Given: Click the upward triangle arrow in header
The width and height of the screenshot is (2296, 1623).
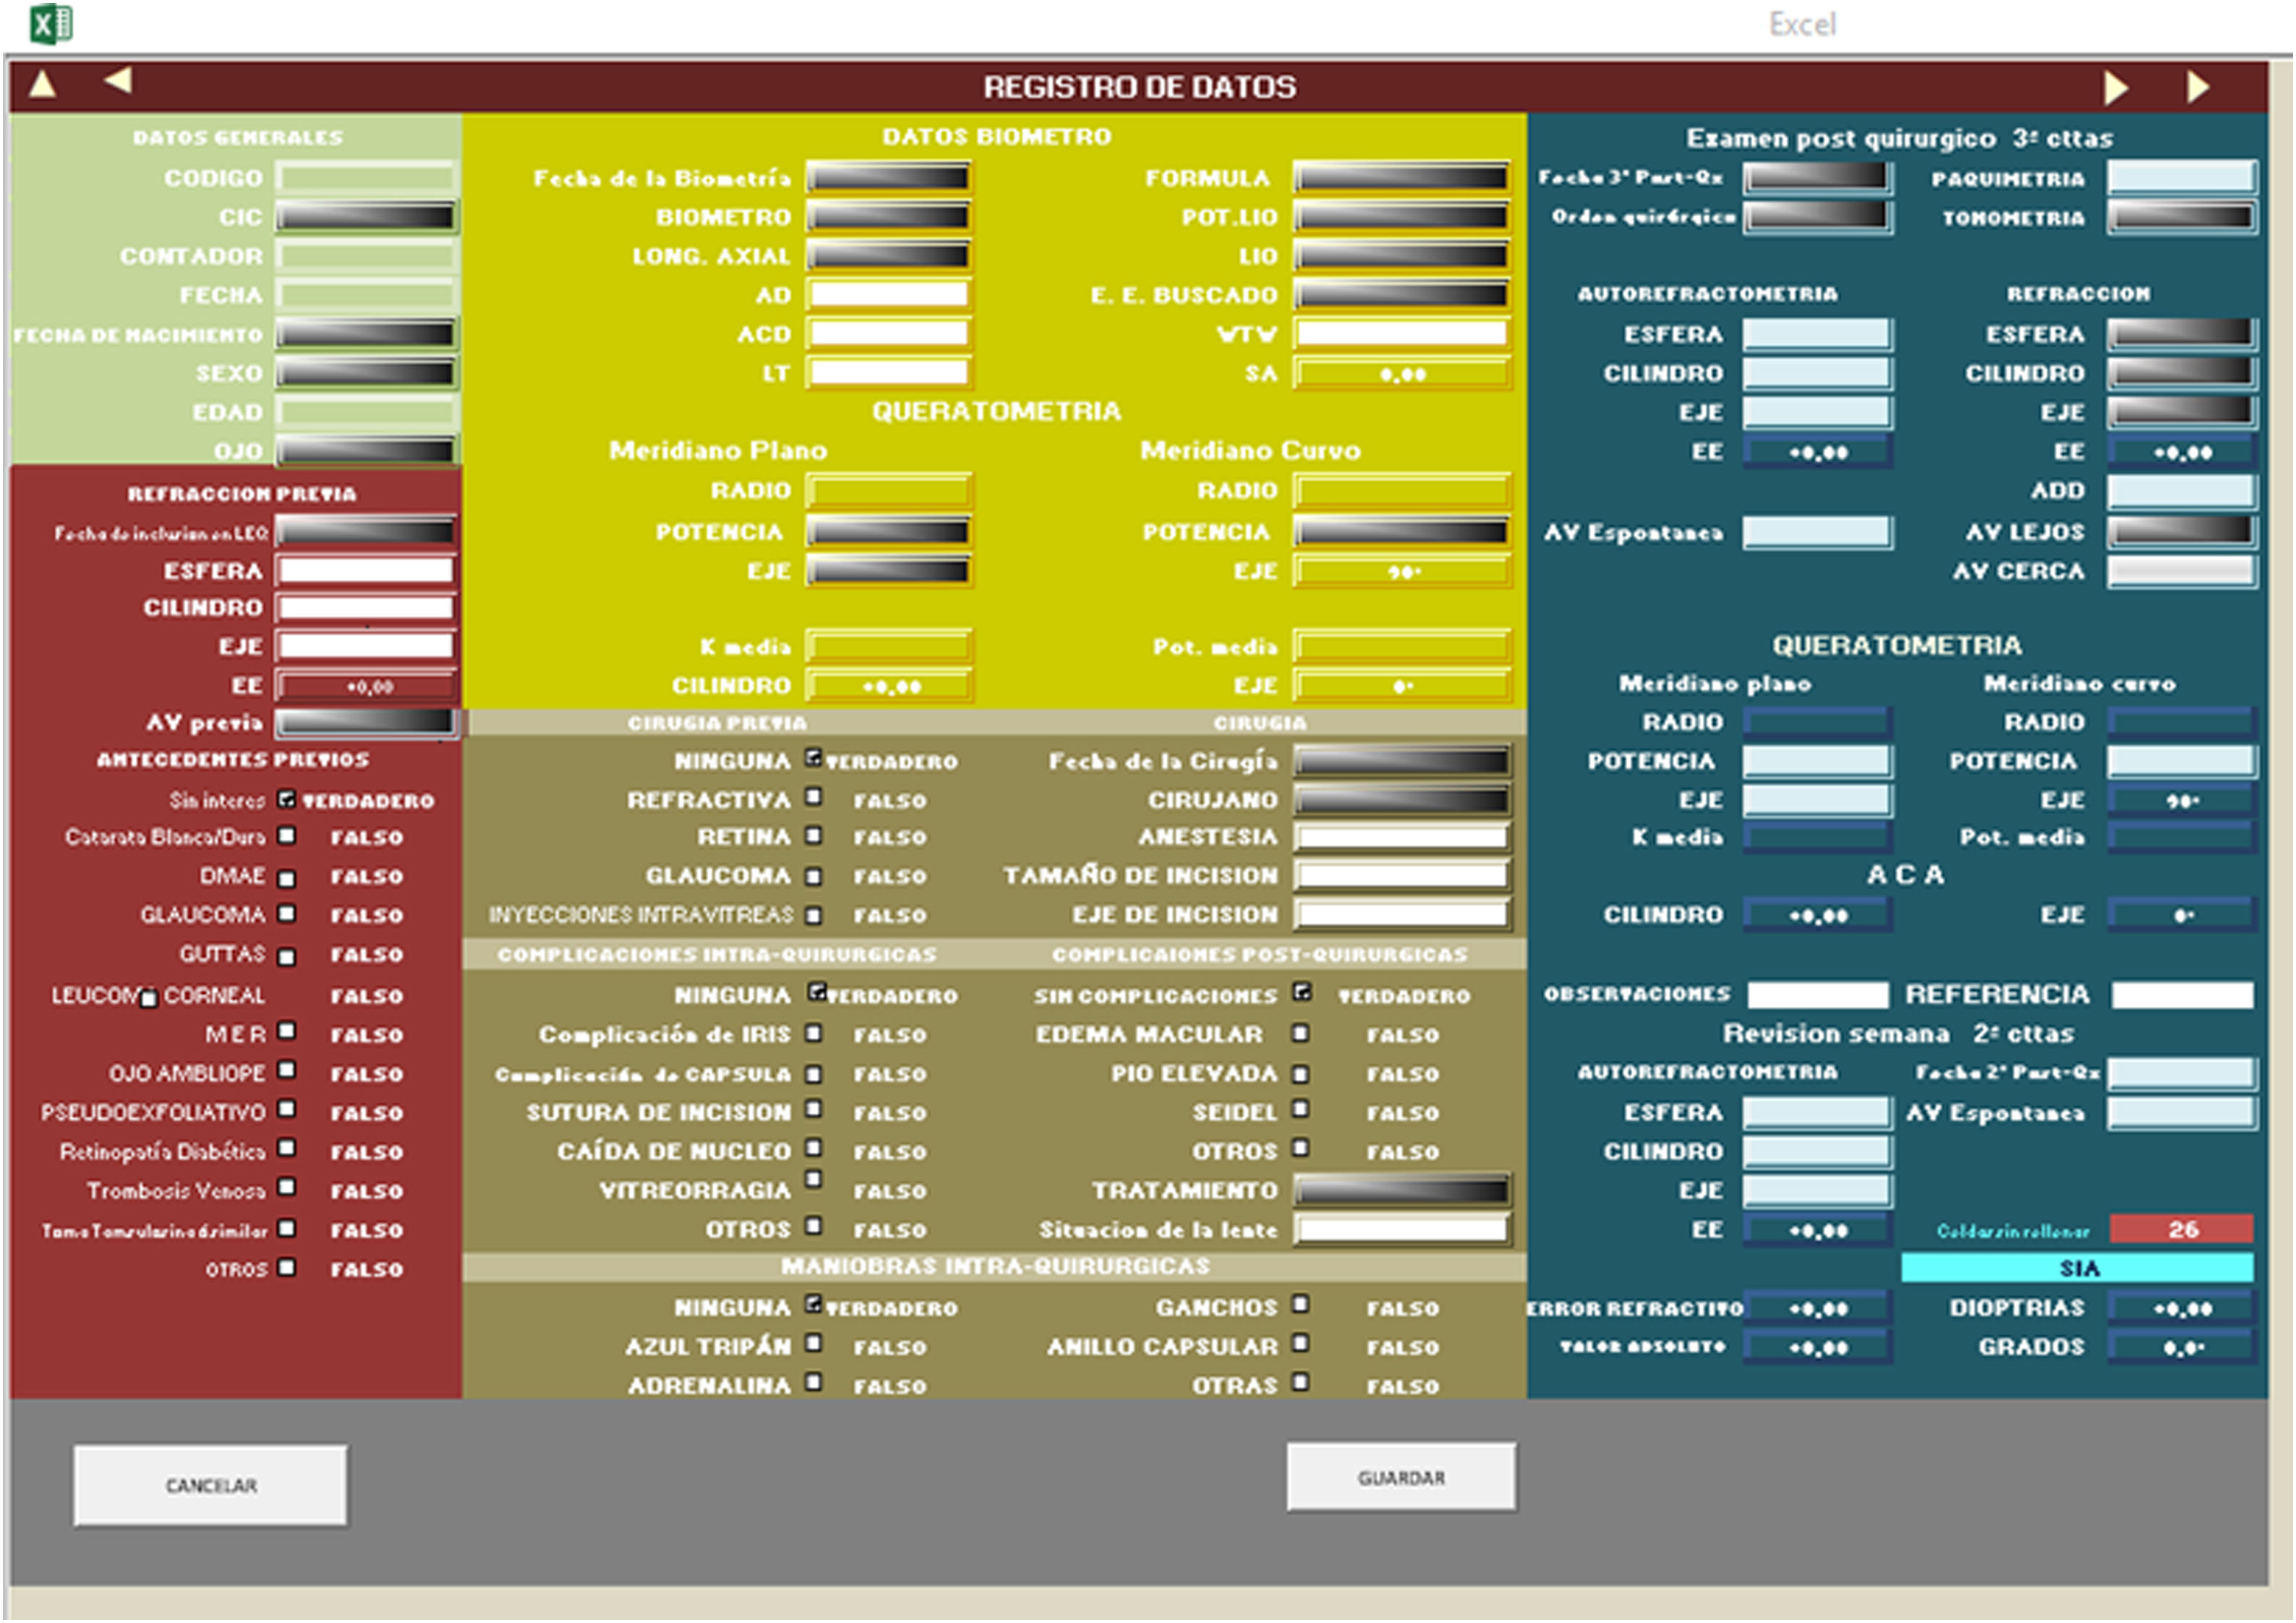Looking at the screenshot, I should [42, 85].
